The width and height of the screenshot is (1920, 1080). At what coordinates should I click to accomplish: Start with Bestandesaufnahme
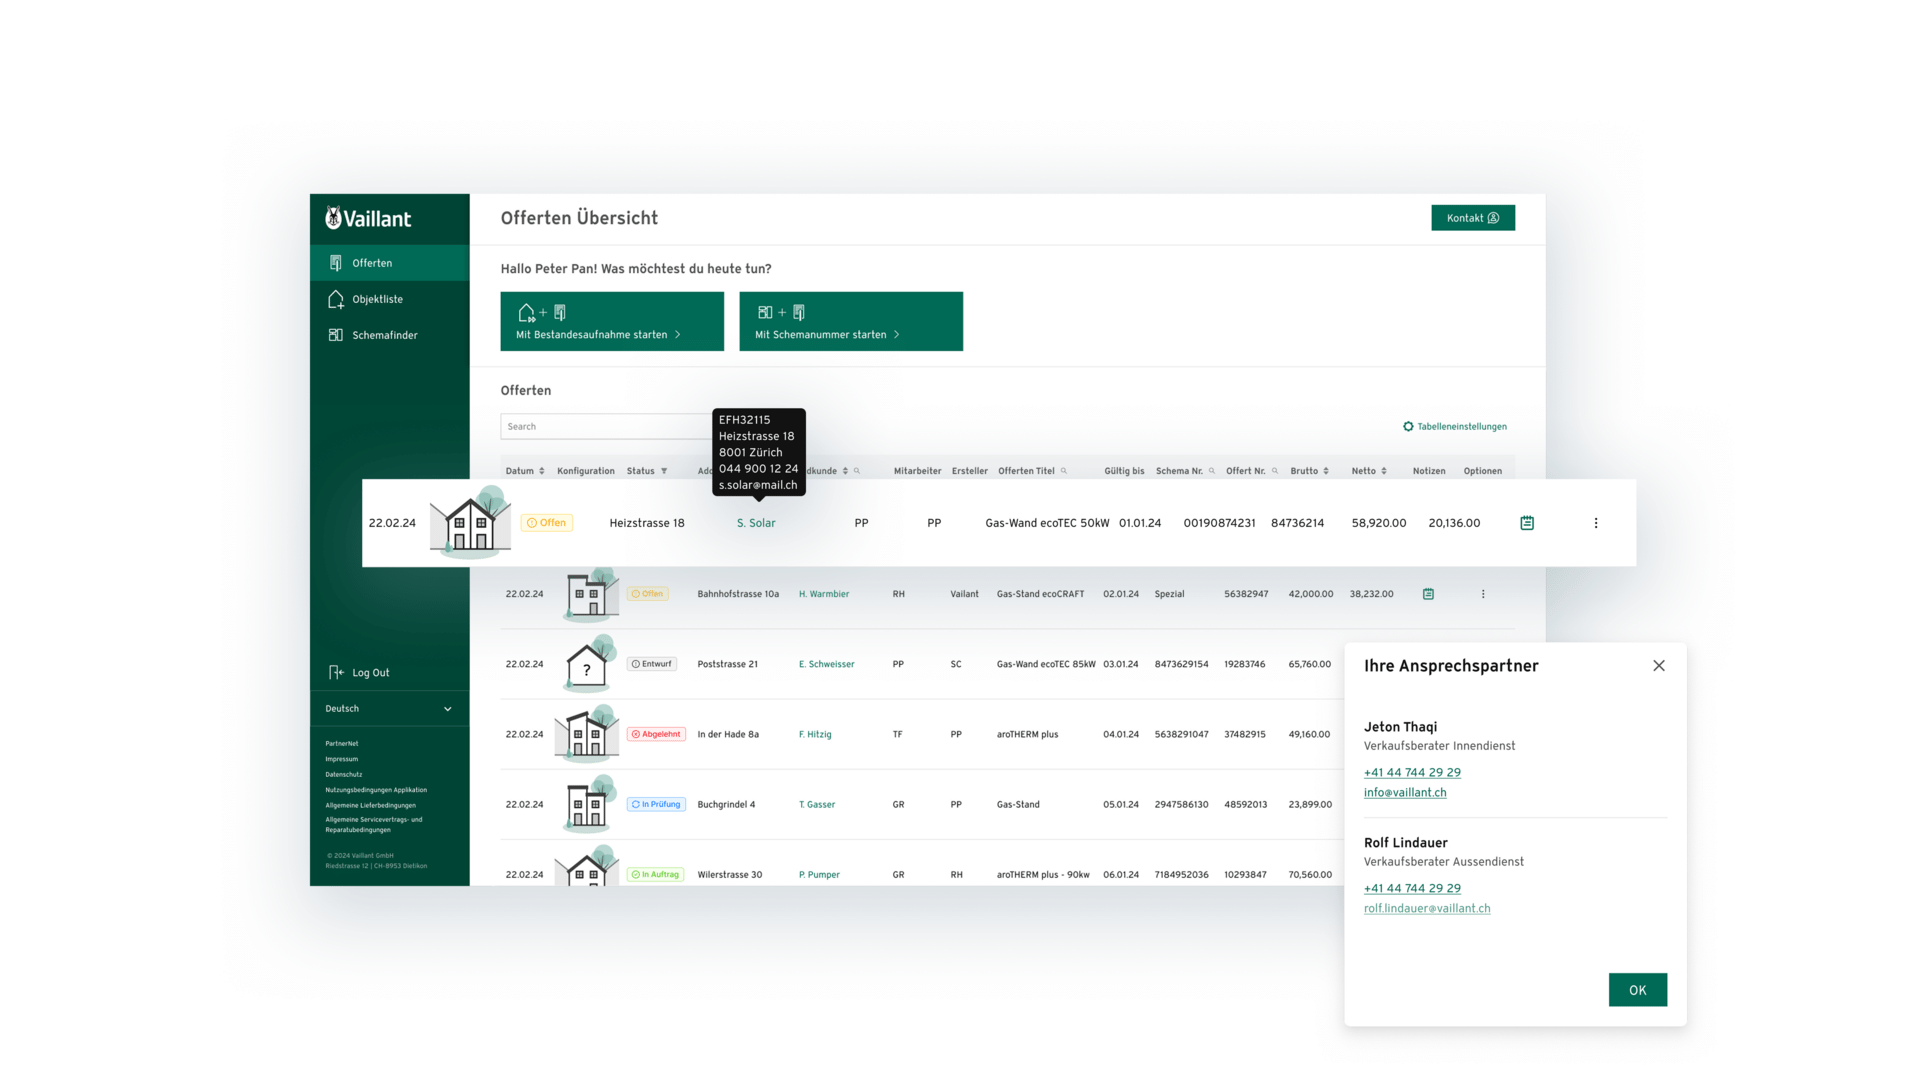tap(612, 321)
